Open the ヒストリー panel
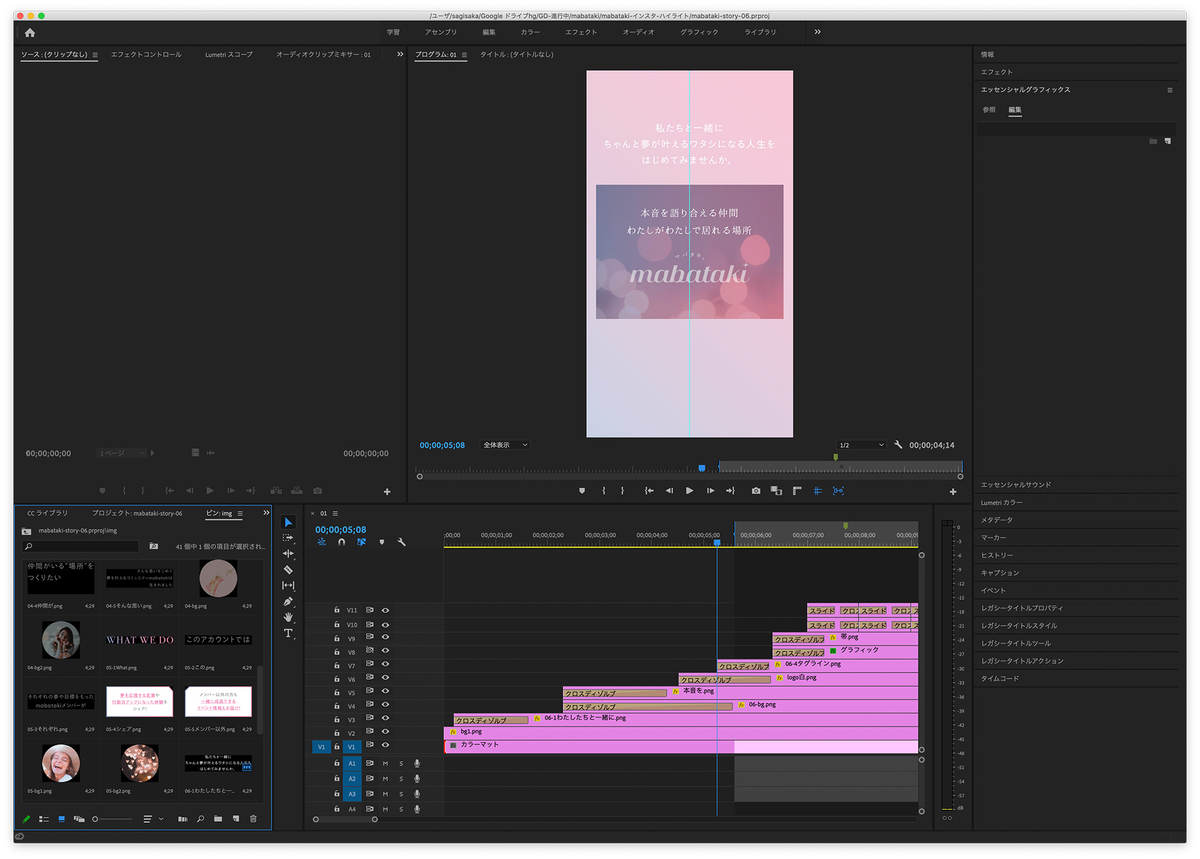The image size is (1200, 859). (x=997, y=555)
